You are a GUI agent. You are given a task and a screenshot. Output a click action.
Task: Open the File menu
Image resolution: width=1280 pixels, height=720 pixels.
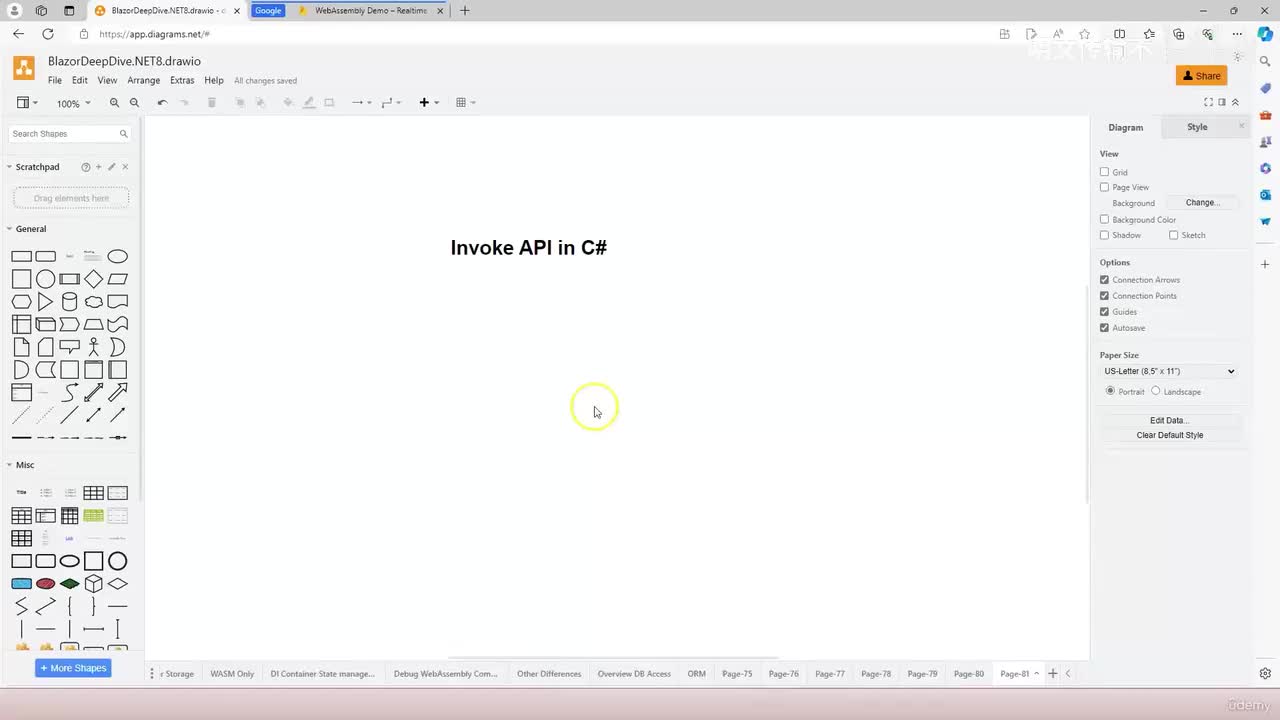coord(55,80)
